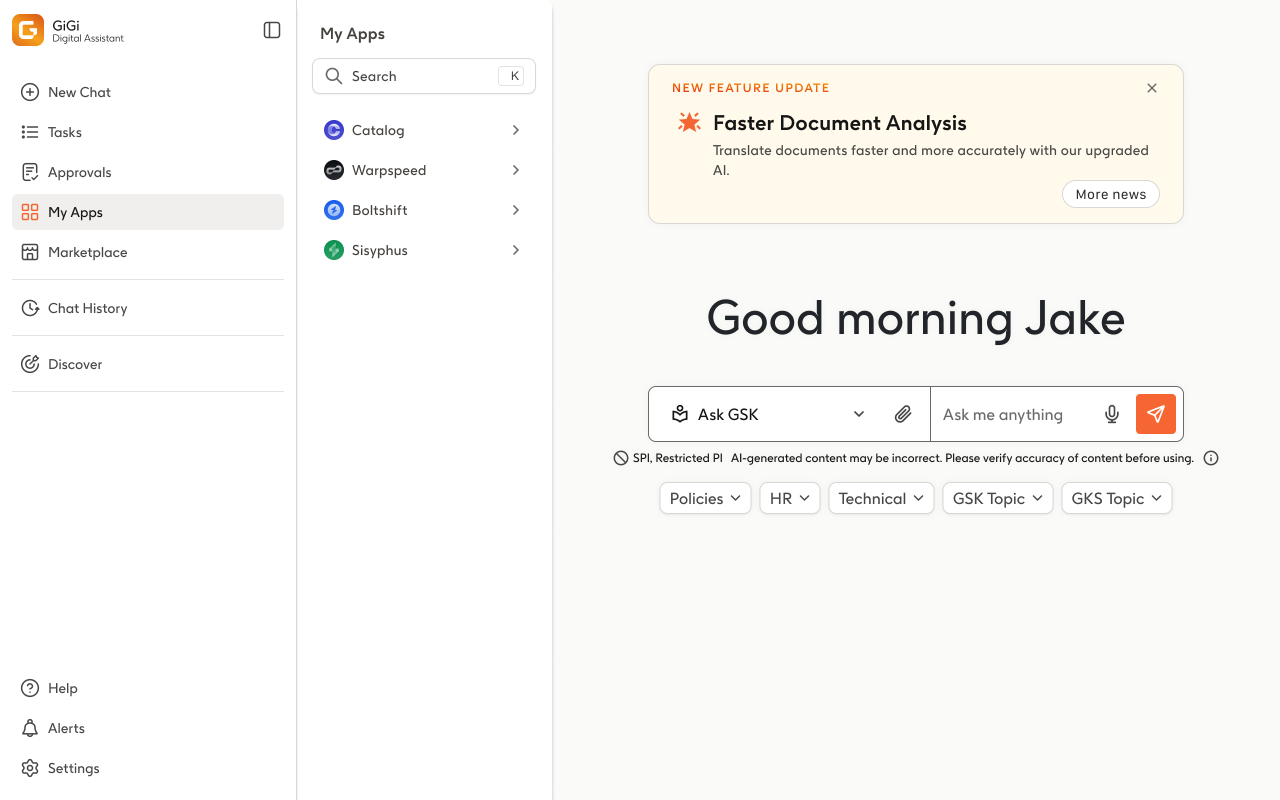The width and height of the screenshot is (1280, 800).
Task: Click the Good morning Jake greeting
Action: coord(916,319)
